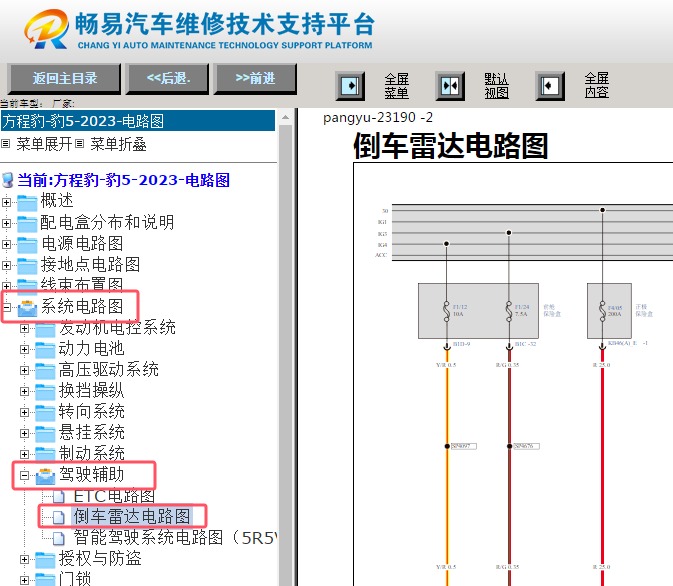Expand the 电源电路图 node
This screenshot has width=673, height=586.
pos(6,244)
